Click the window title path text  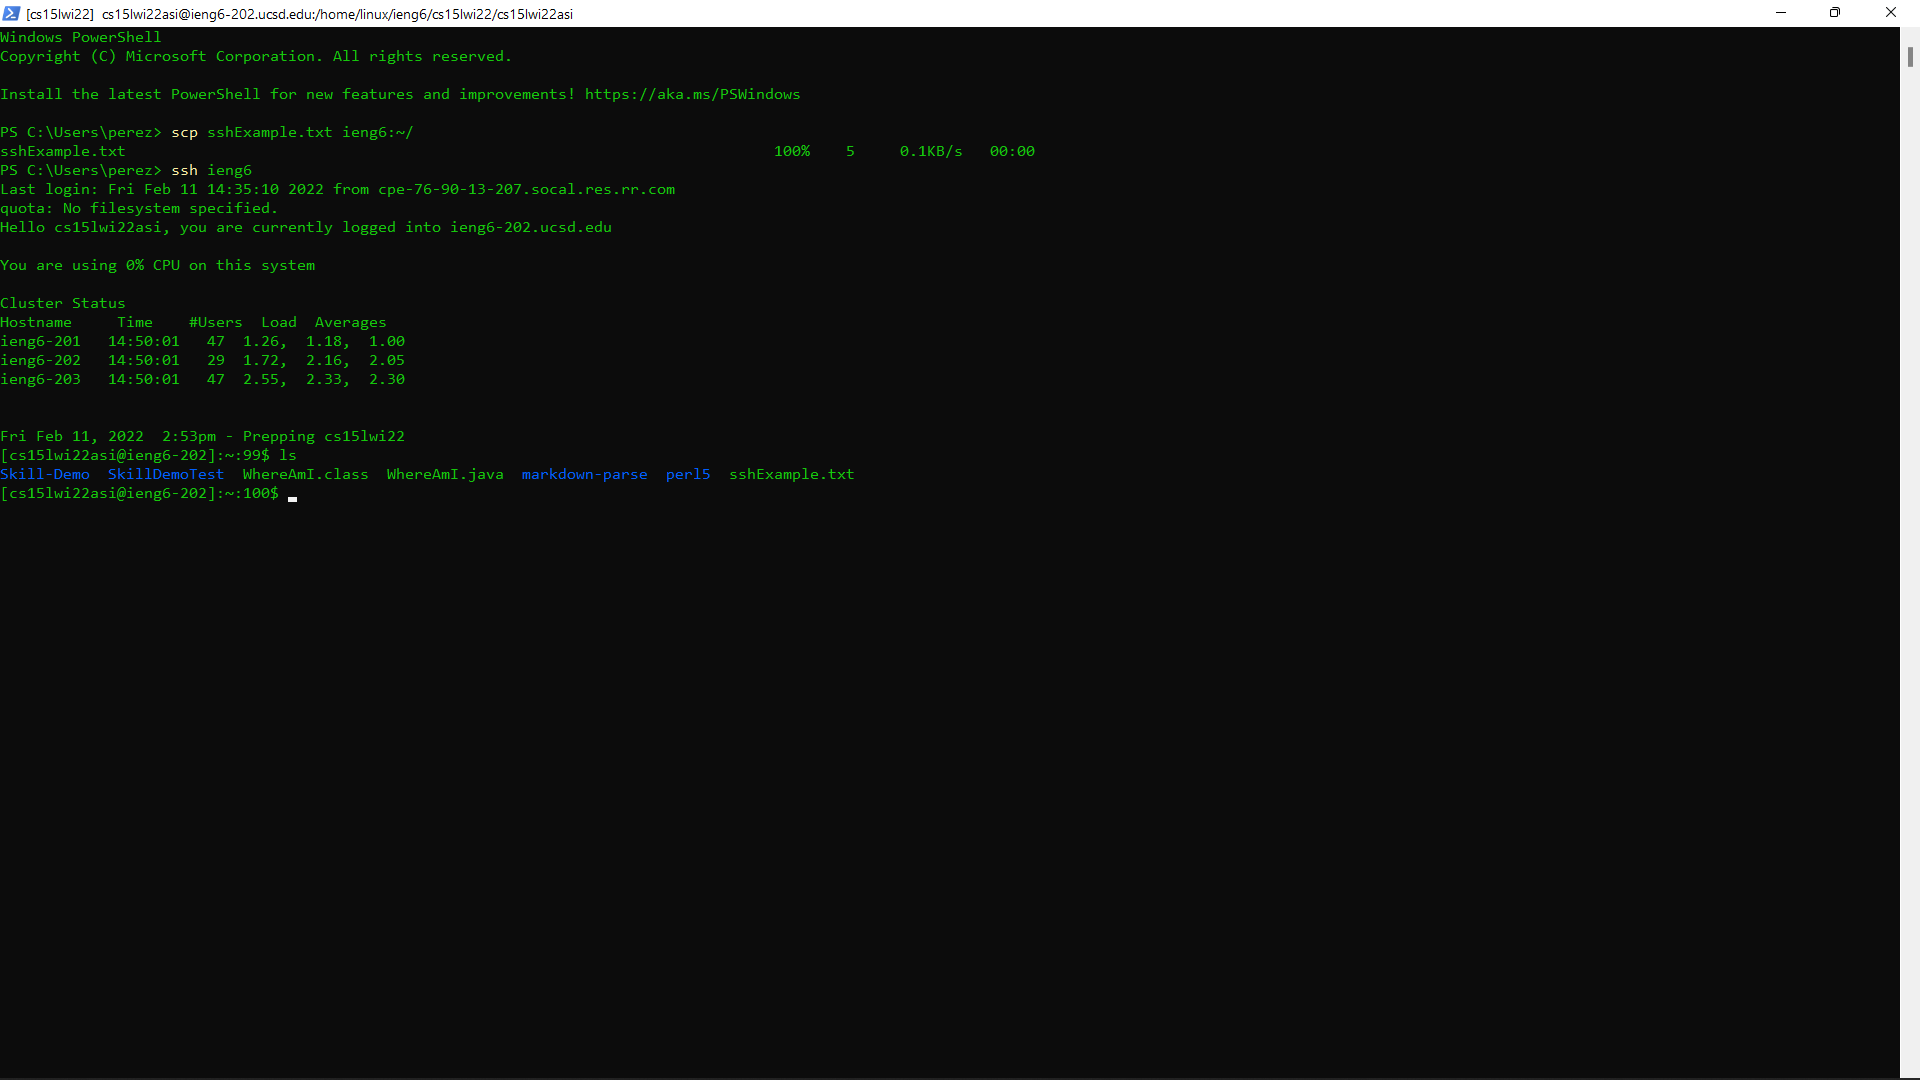[337, 14]
